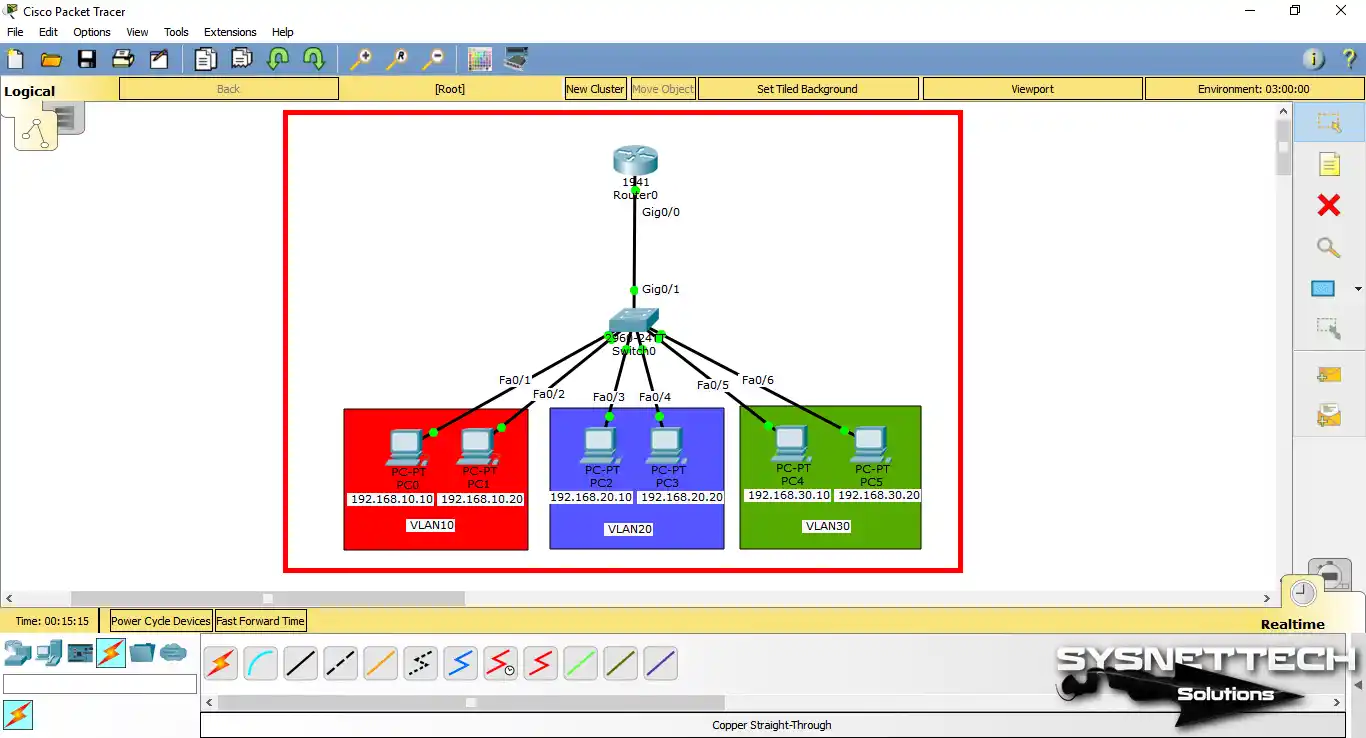Choose the Copper Cross-Over dashed cable
The image size is (1366, 738).
[x=340, y=663]
